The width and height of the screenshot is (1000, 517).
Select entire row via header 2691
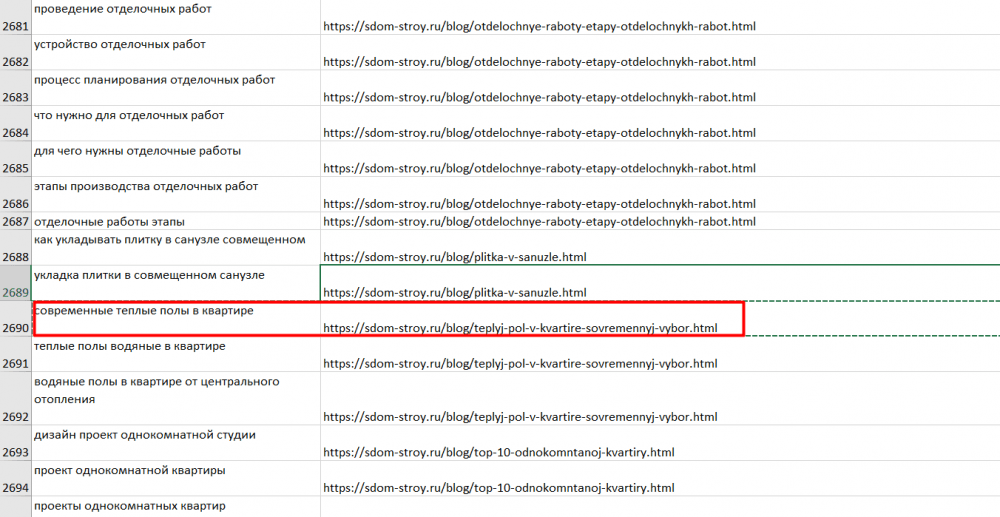pyautogui.click(x=15, y=354)
